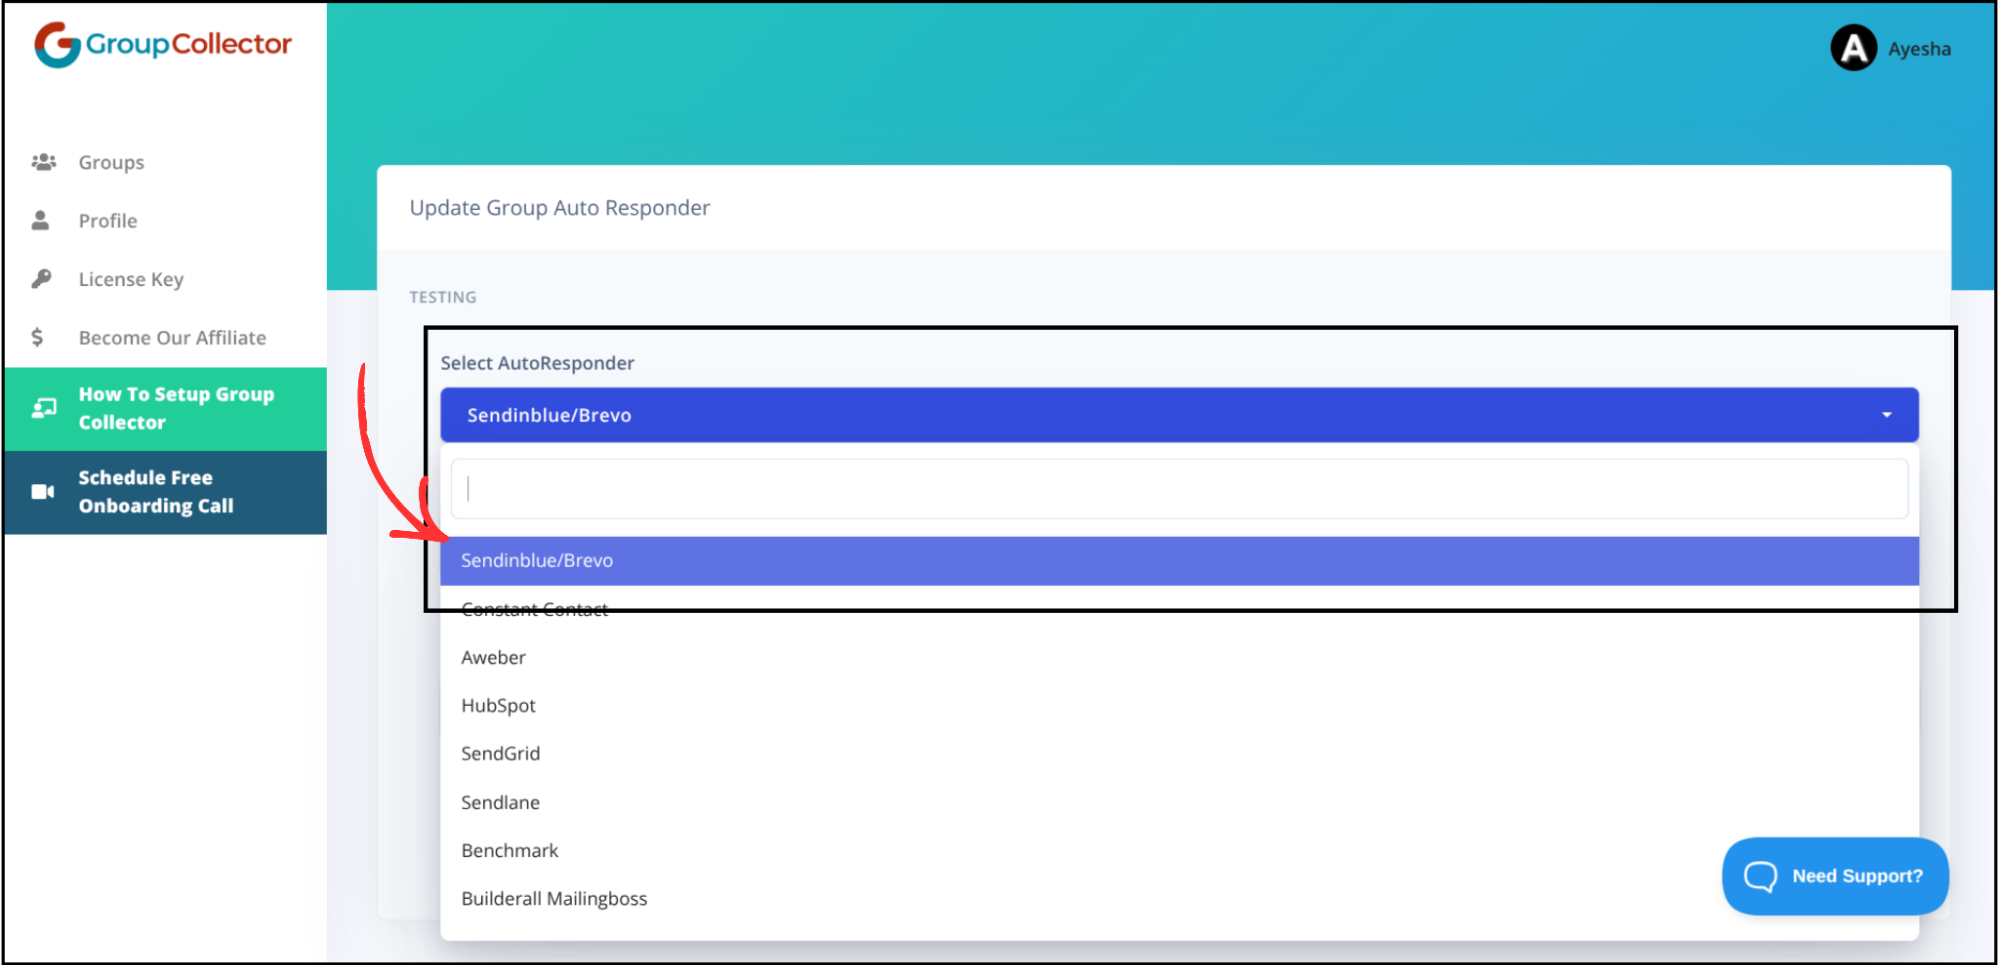Screen dimensions: 1999x966
Task: Click the Need Support button
Action: (x=1834, y=876)
